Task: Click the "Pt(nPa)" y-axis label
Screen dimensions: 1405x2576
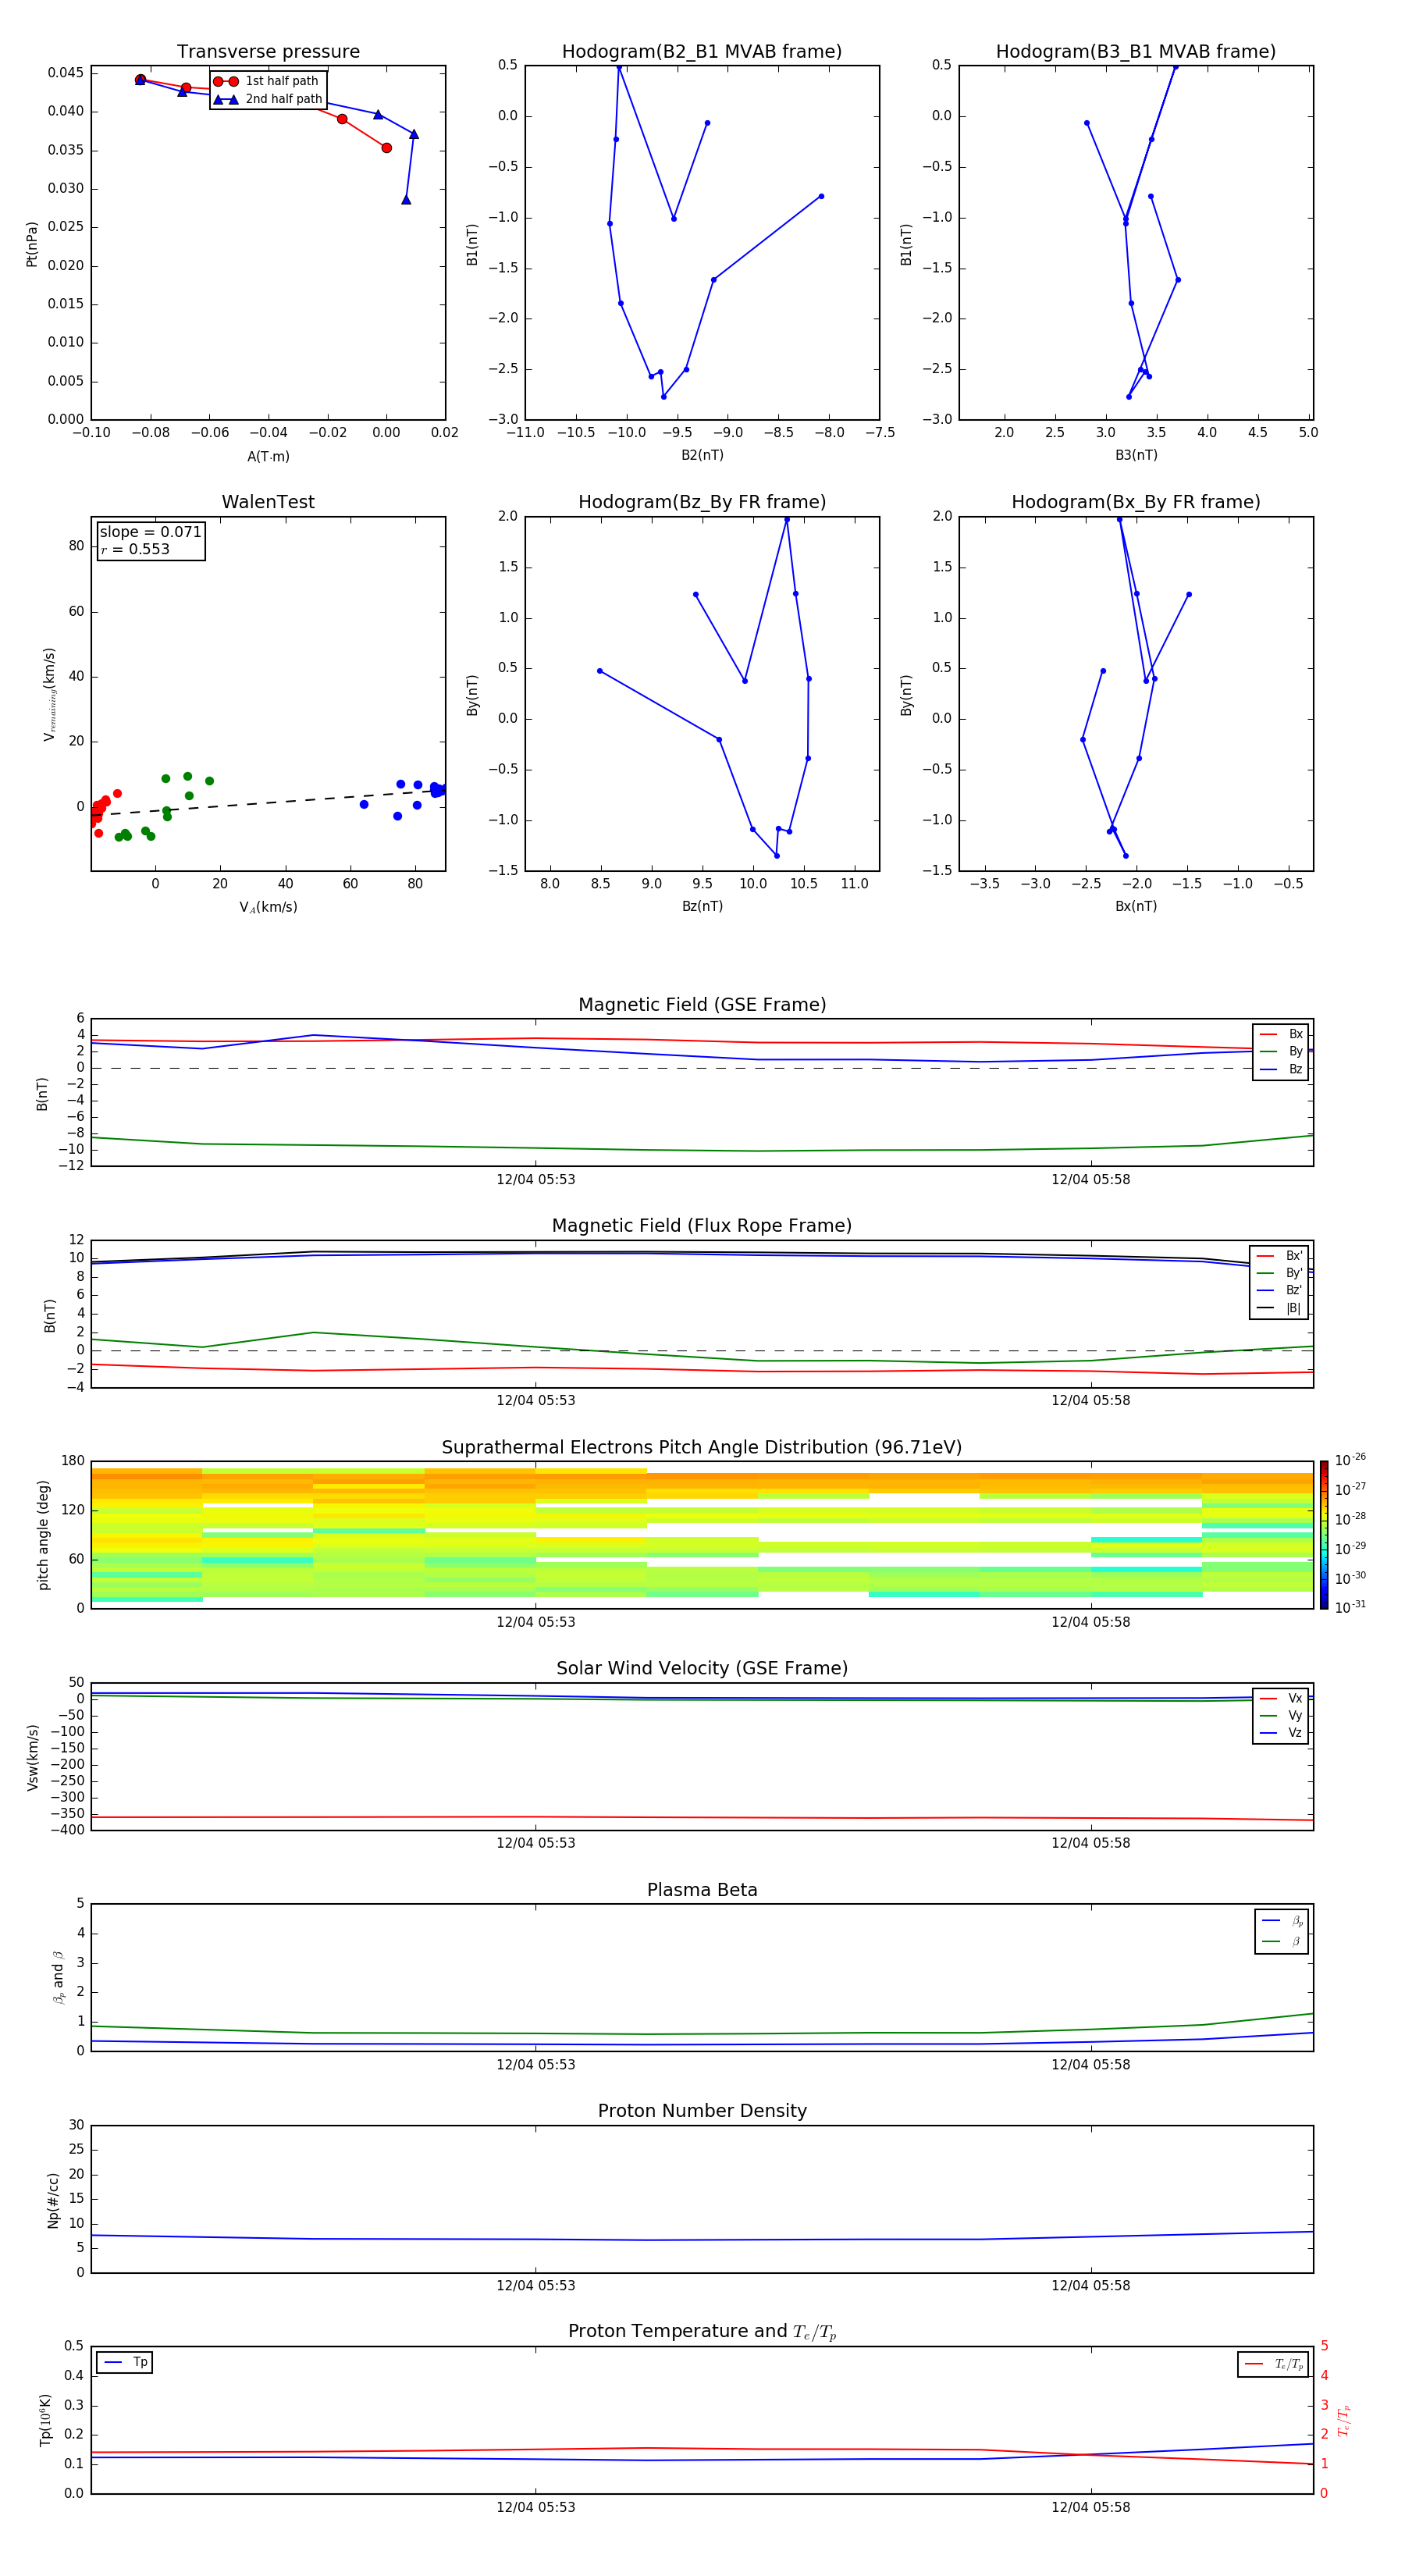Action: pos(32,244)
